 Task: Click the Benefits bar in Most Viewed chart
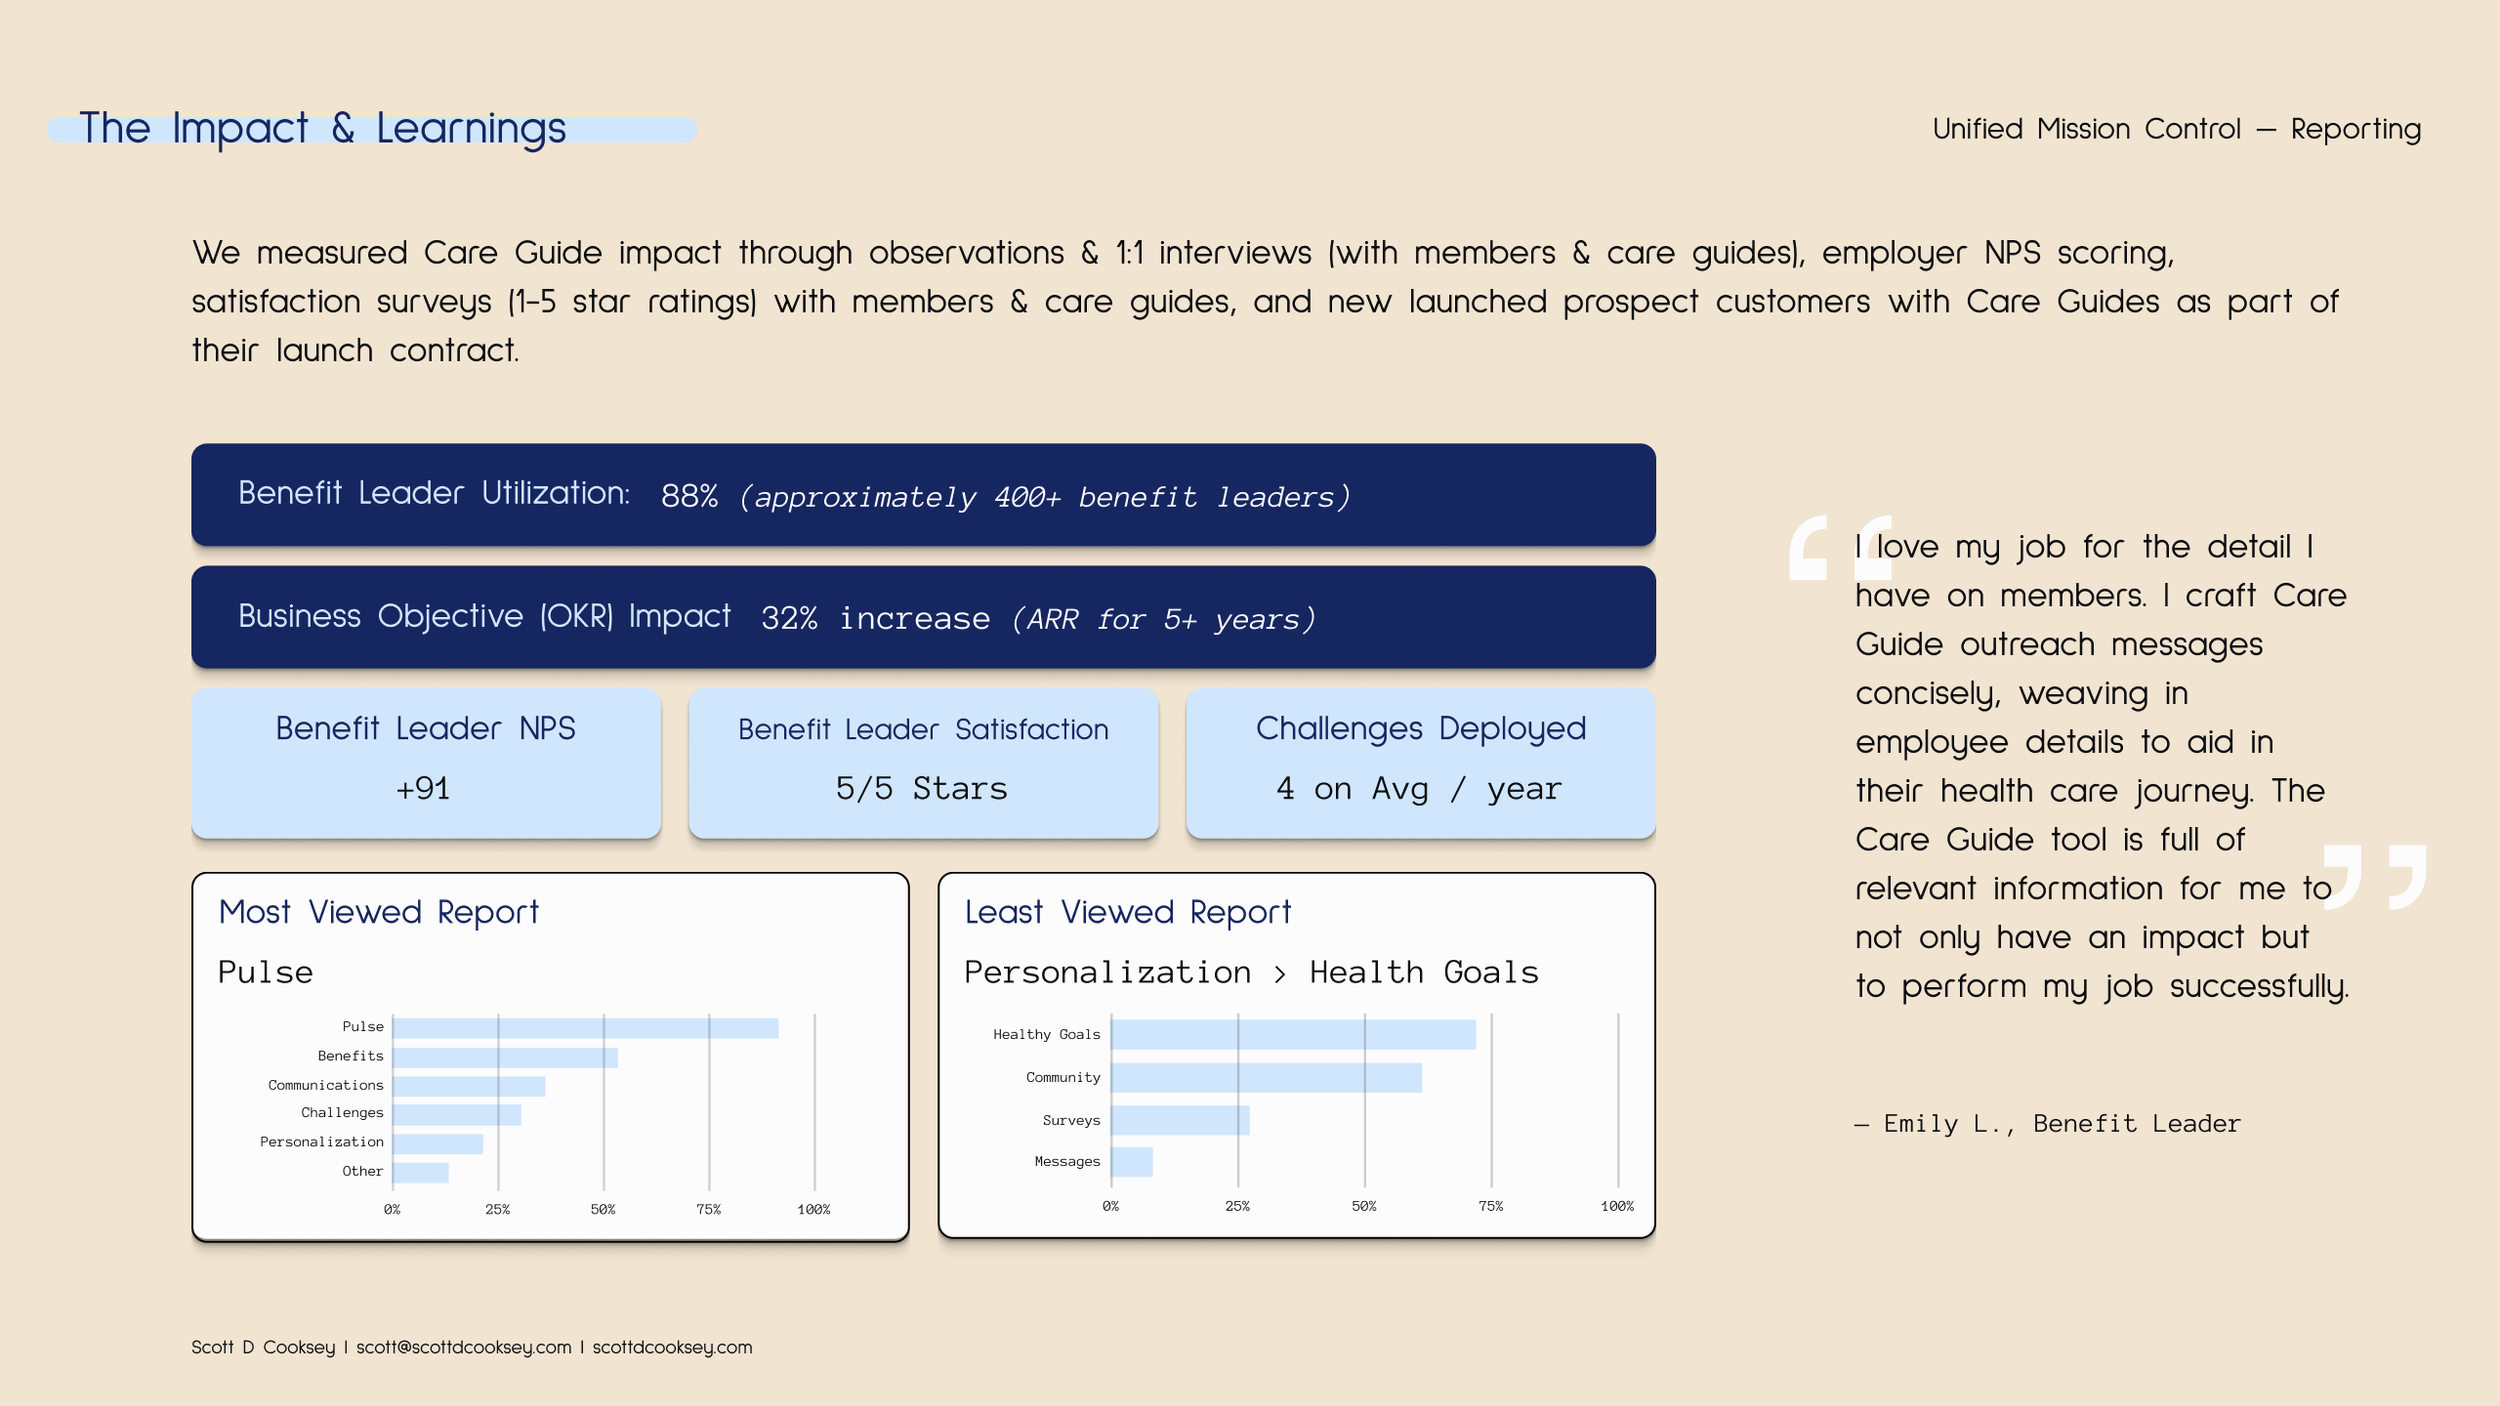pyautogui.click(x=505, y=1056)
